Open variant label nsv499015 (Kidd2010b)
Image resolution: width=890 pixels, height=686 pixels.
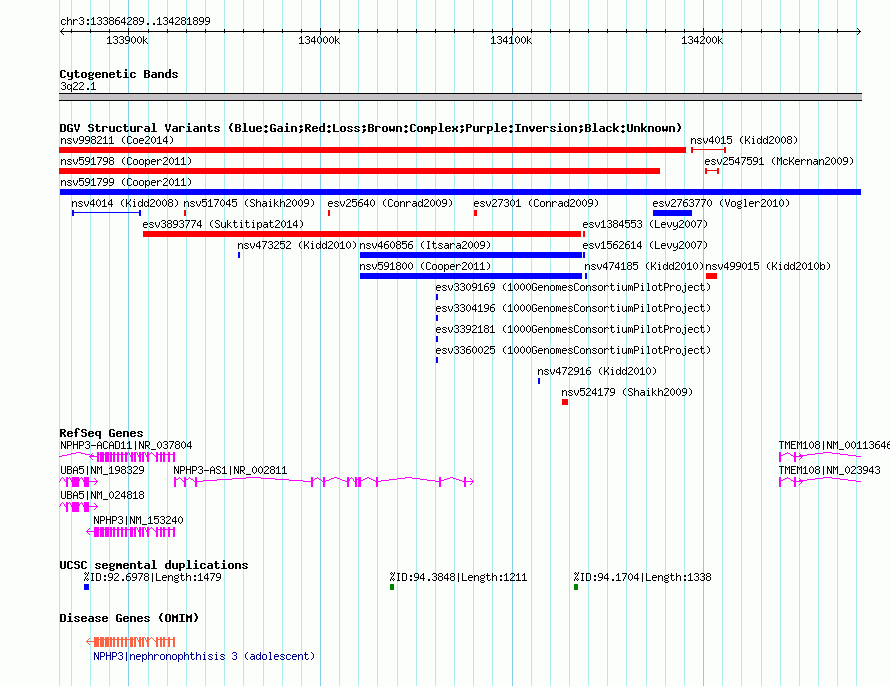[x=768, y=266]
